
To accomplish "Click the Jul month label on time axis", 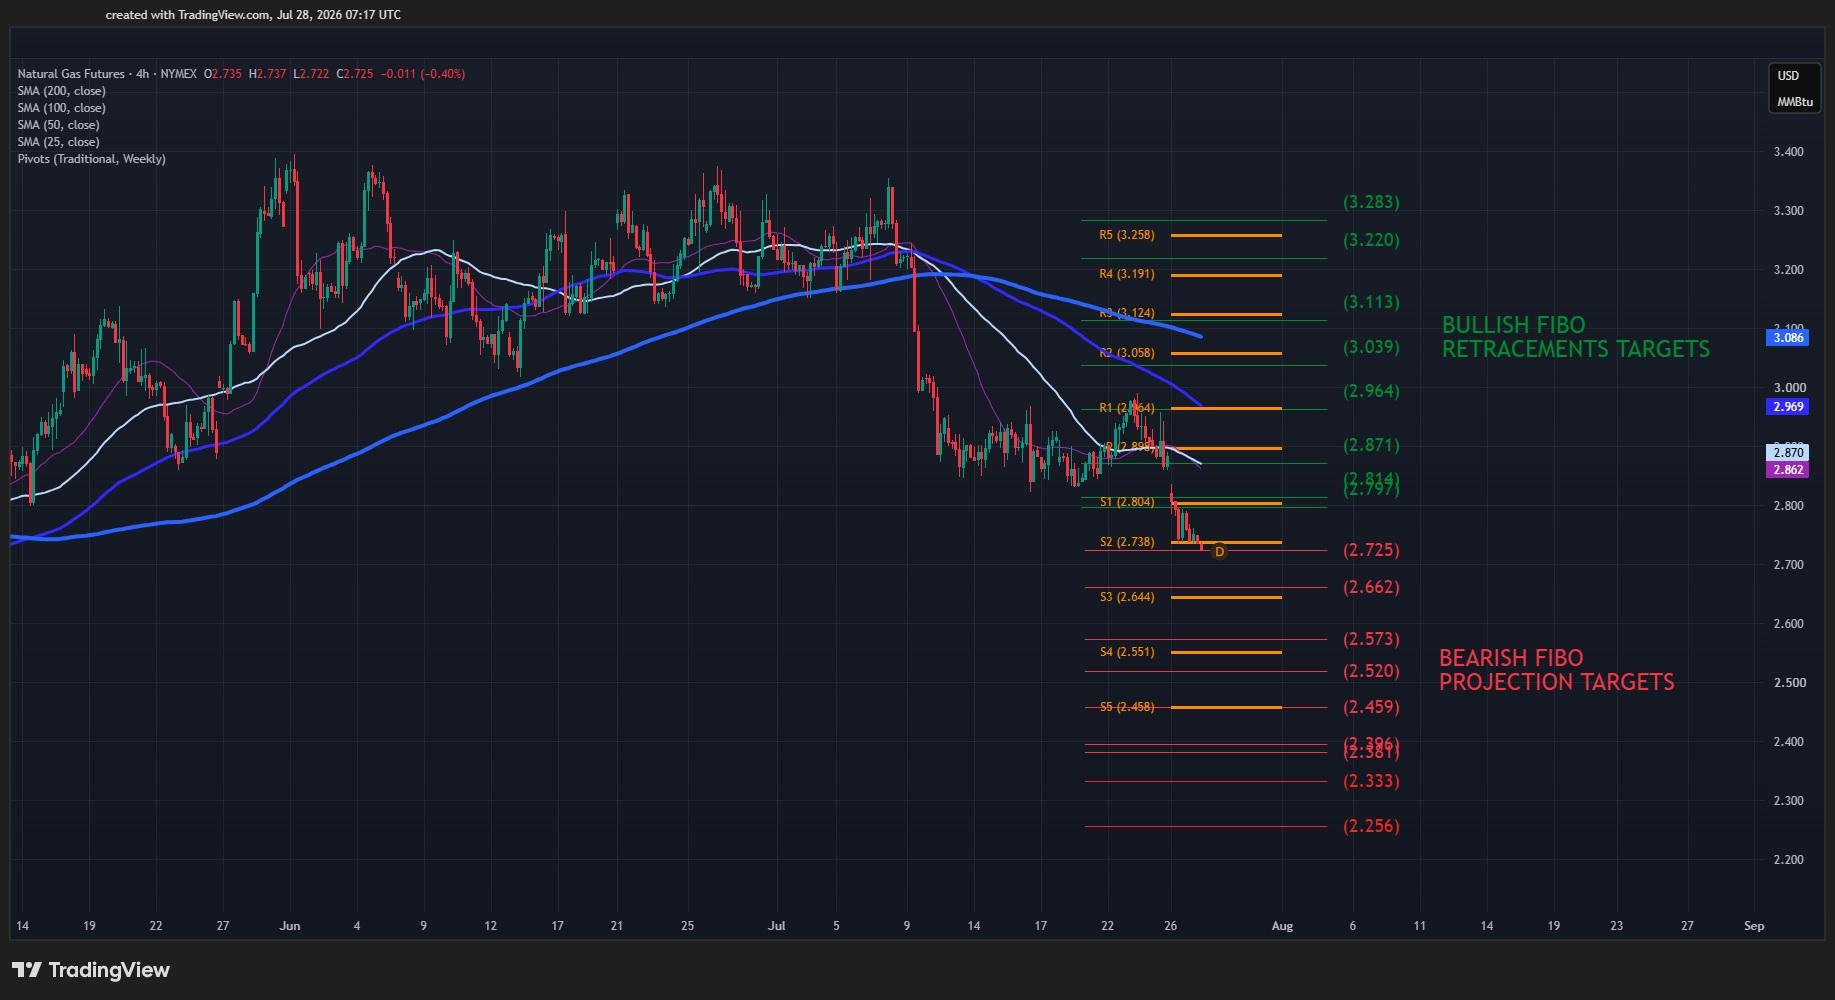I will (x=777, y=926).
